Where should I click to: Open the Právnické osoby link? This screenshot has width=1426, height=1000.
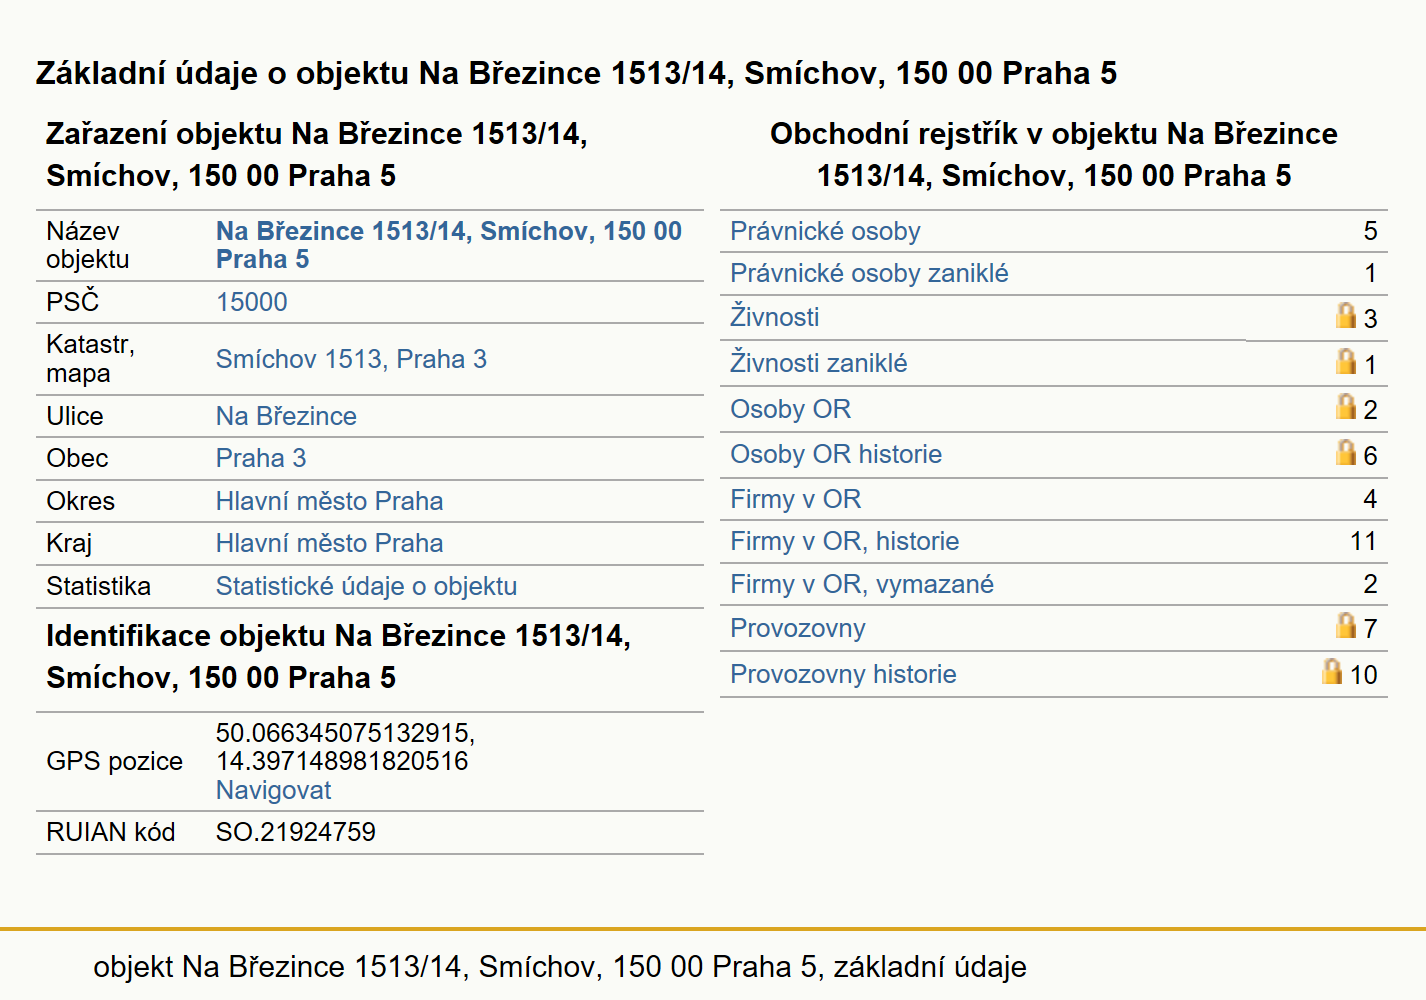tap(825, 231)
